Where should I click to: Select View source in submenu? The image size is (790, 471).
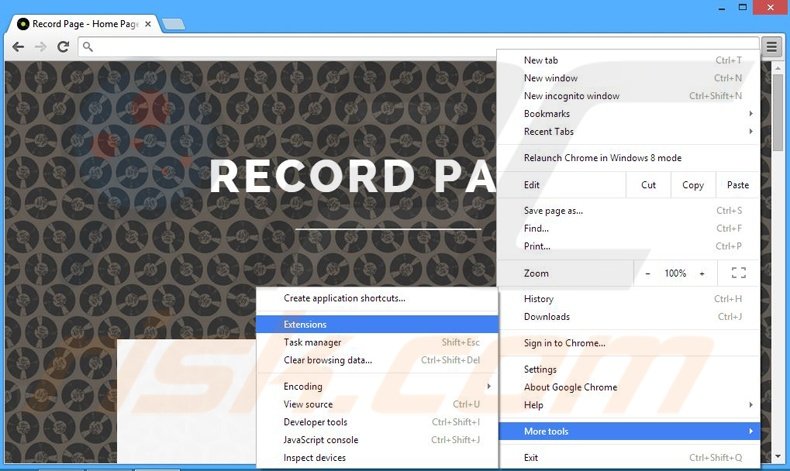[377, 404]
